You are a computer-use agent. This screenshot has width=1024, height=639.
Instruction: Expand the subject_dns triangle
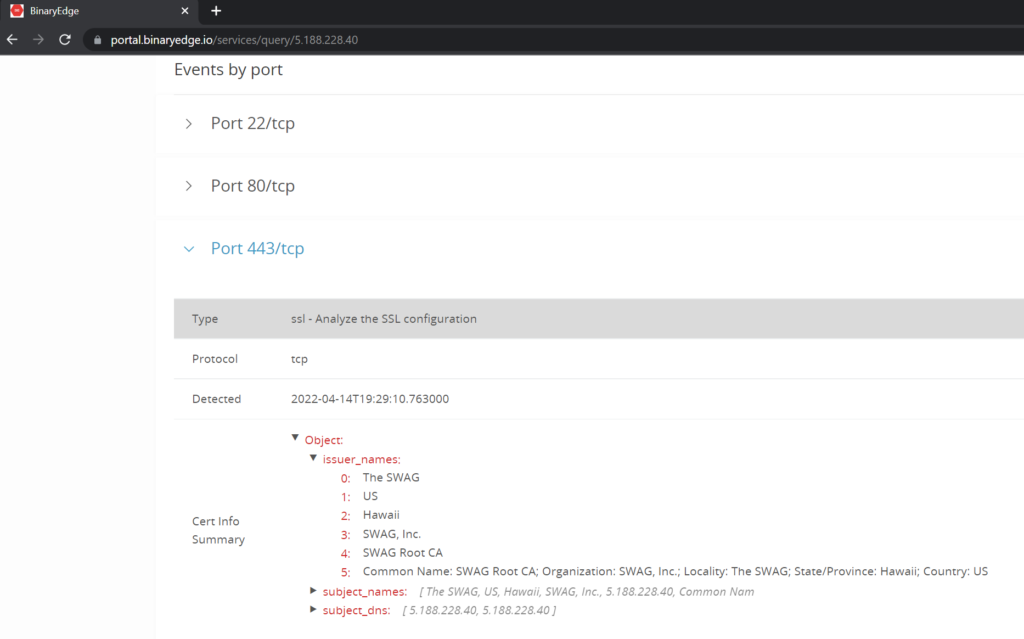313,610
